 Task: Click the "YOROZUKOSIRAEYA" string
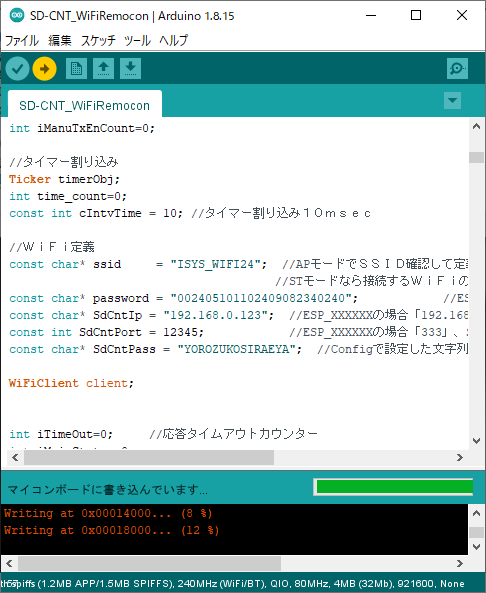point(236,349)
